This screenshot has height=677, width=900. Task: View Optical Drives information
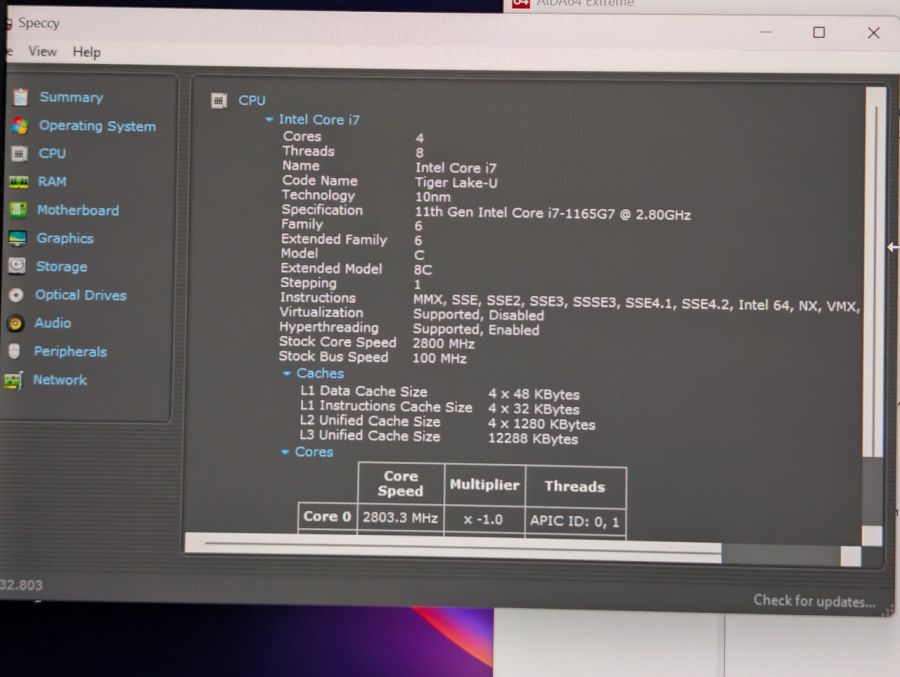(81, 295)
